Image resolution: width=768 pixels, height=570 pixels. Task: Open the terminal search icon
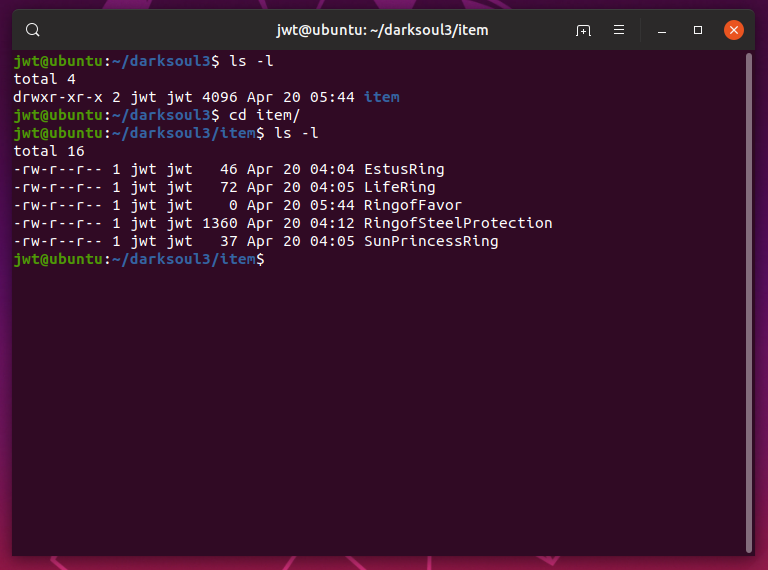click(33, 30)
